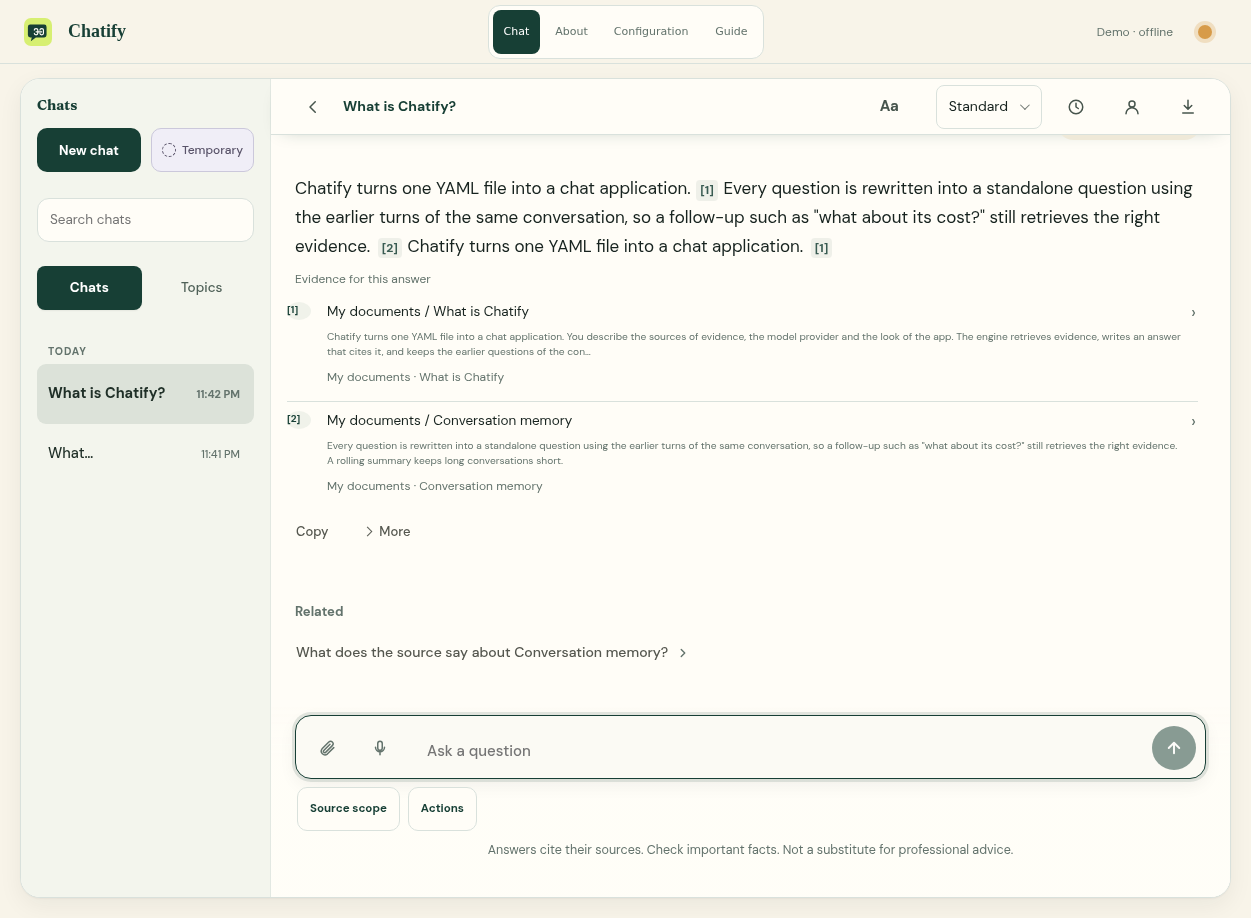Click My documents · What is Chatify source line

tap(415, 377)
